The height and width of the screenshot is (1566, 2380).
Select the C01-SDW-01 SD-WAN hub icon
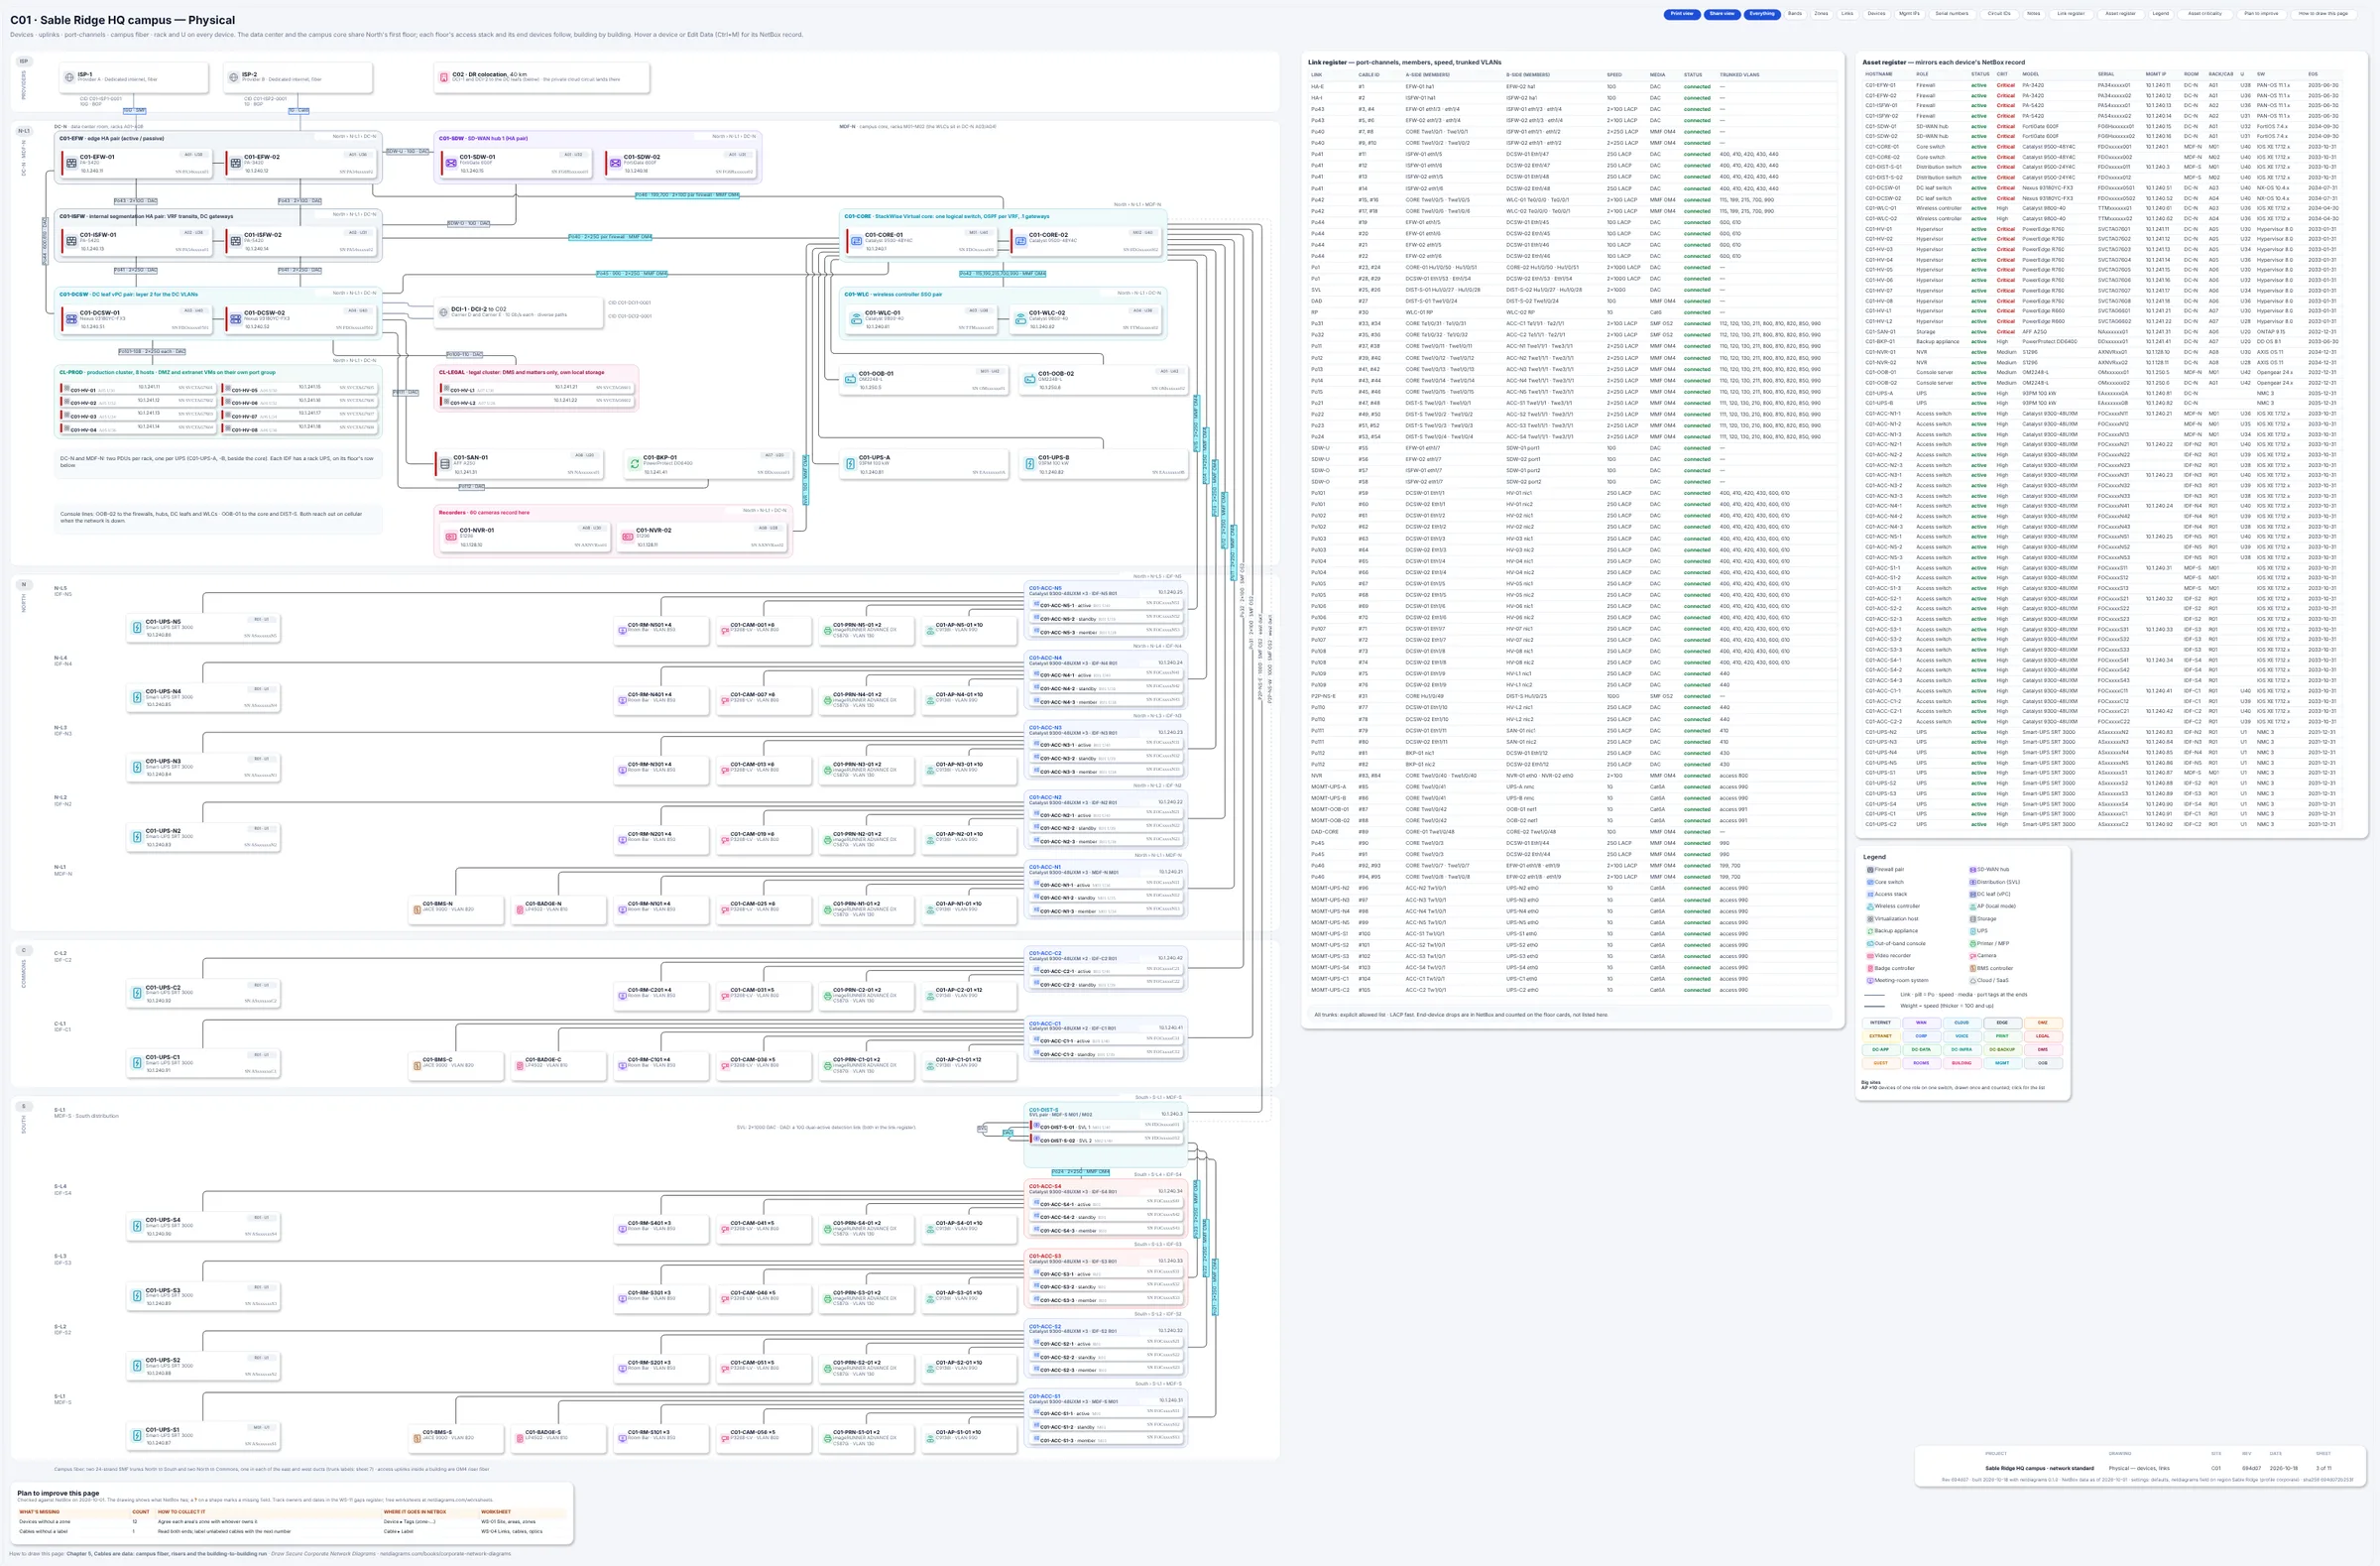click(x=451, y=162)
